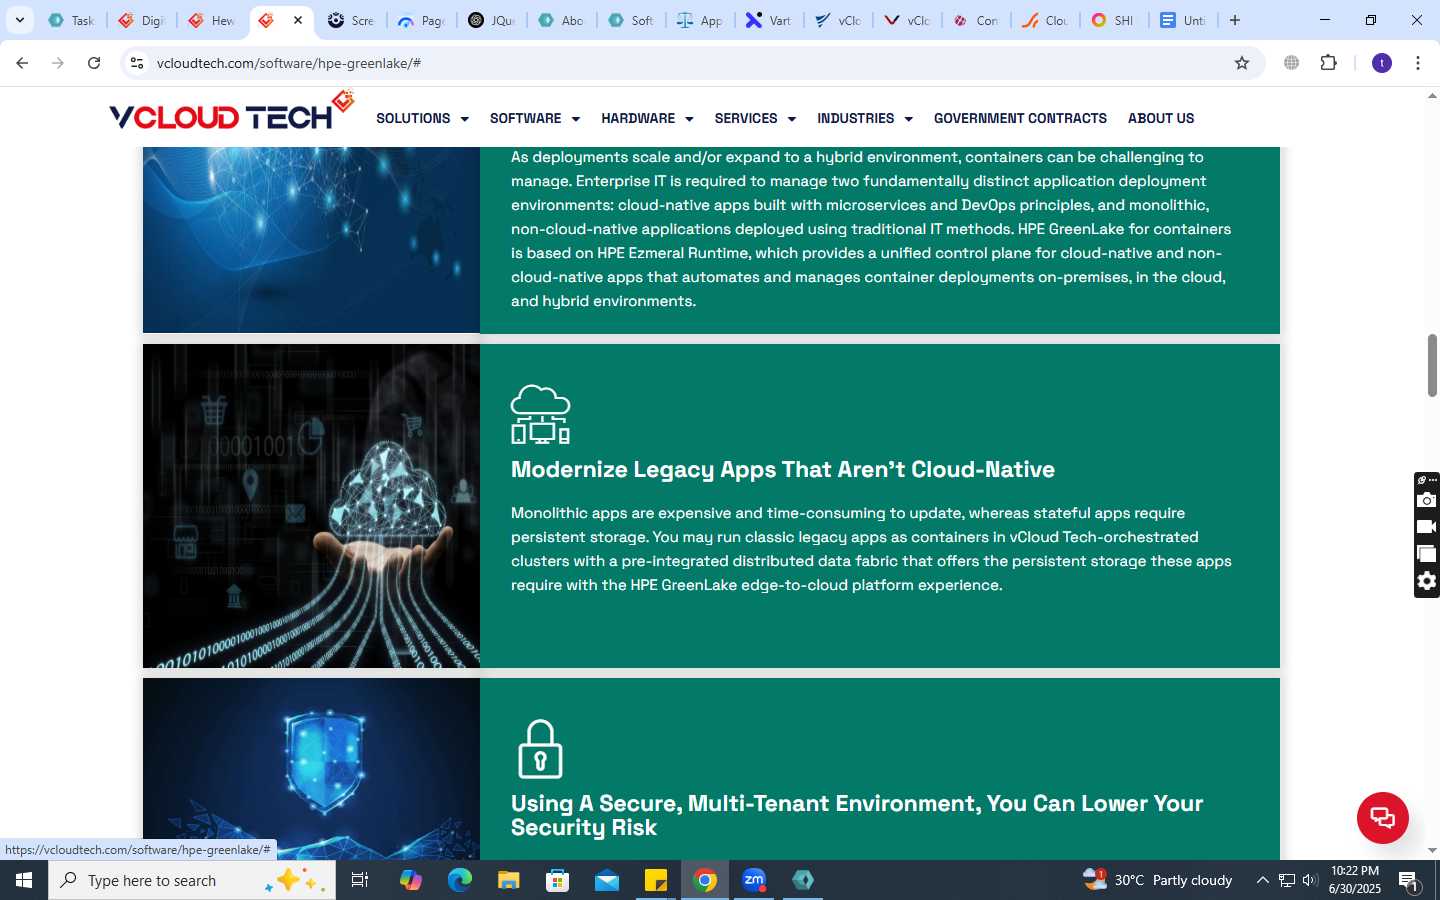The height and width of the screenshot is (900, 1440).
Task: Click 'Using A Secure, Multi-Tenant Environment' heading
Action: [857, 816]
